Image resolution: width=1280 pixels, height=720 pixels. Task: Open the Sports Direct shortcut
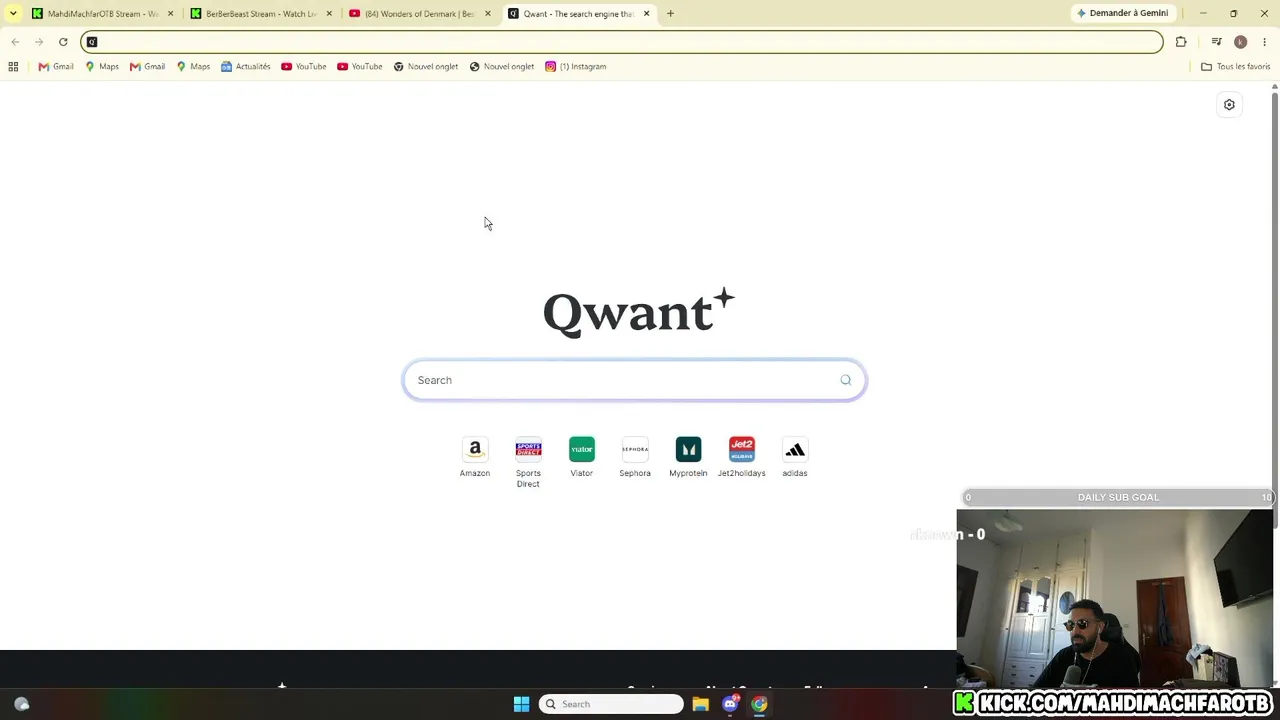click(528, 462)
